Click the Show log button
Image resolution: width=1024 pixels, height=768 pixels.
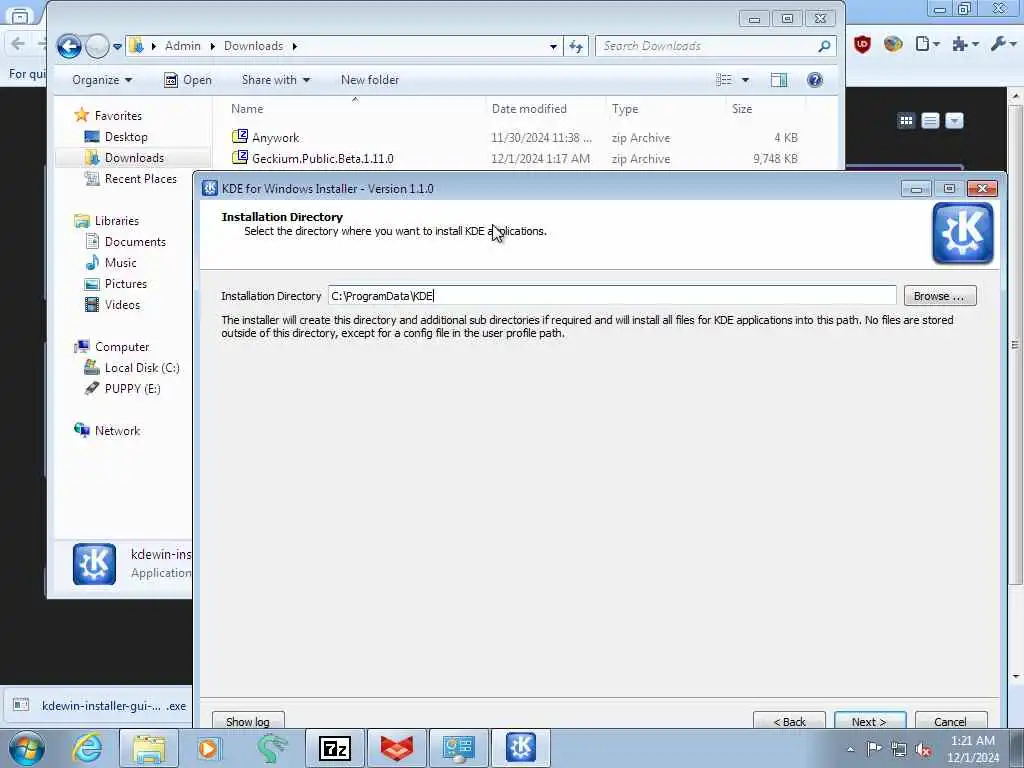point(248,720)
